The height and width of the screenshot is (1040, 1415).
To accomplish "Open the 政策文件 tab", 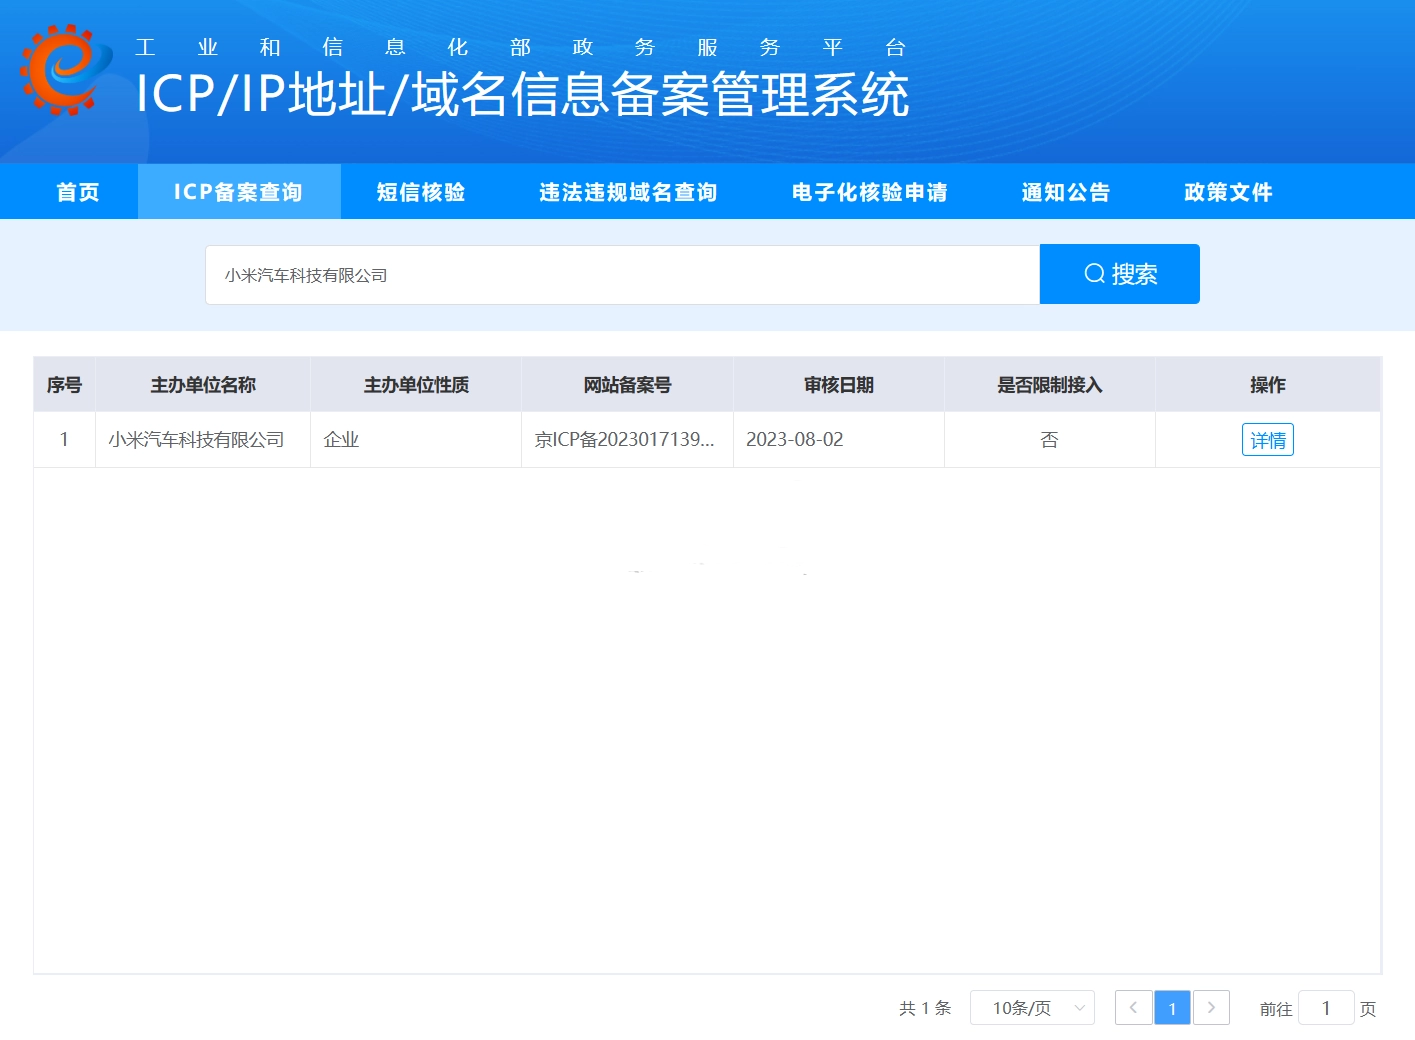I will pyautogui.click(x=1228, y=192).
